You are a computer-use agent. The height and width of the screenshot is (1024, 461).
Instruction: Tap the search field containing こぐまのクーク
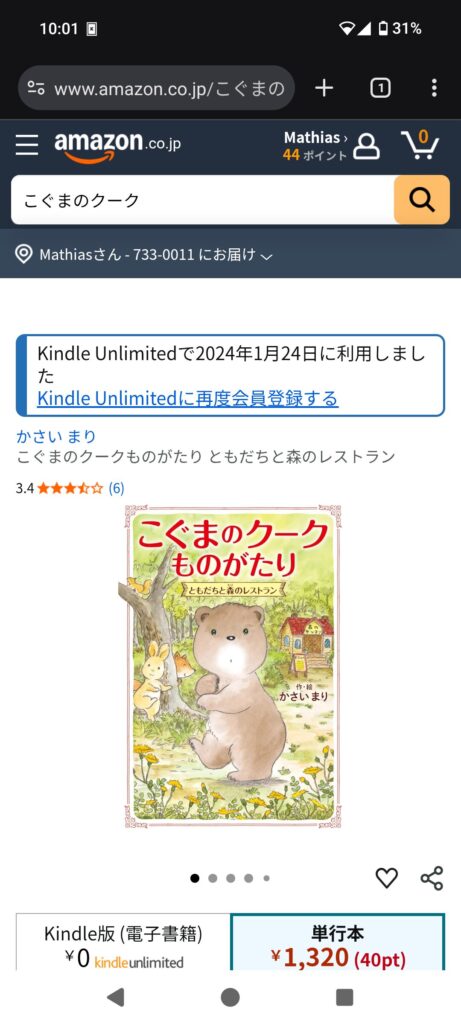point(202,200)
